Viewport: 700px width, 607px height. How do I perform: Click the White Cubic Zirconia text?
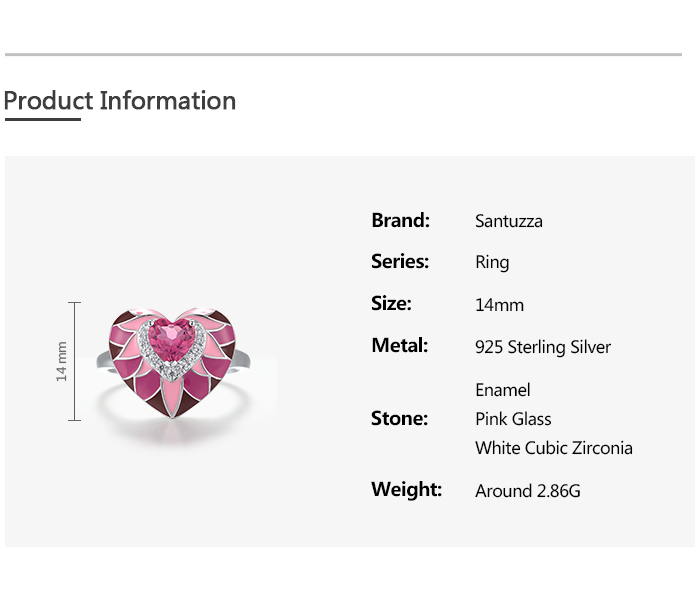(554, 448)
